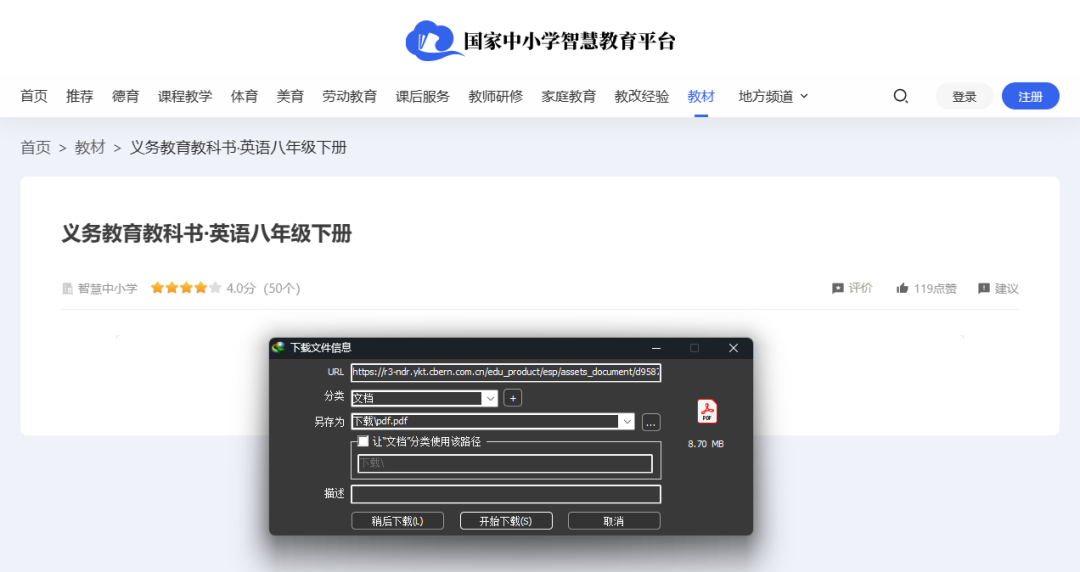Open the 课程教学 nav tab
Image resolution: width=1080 pixels, height=572 pixels.
point(185,96)
